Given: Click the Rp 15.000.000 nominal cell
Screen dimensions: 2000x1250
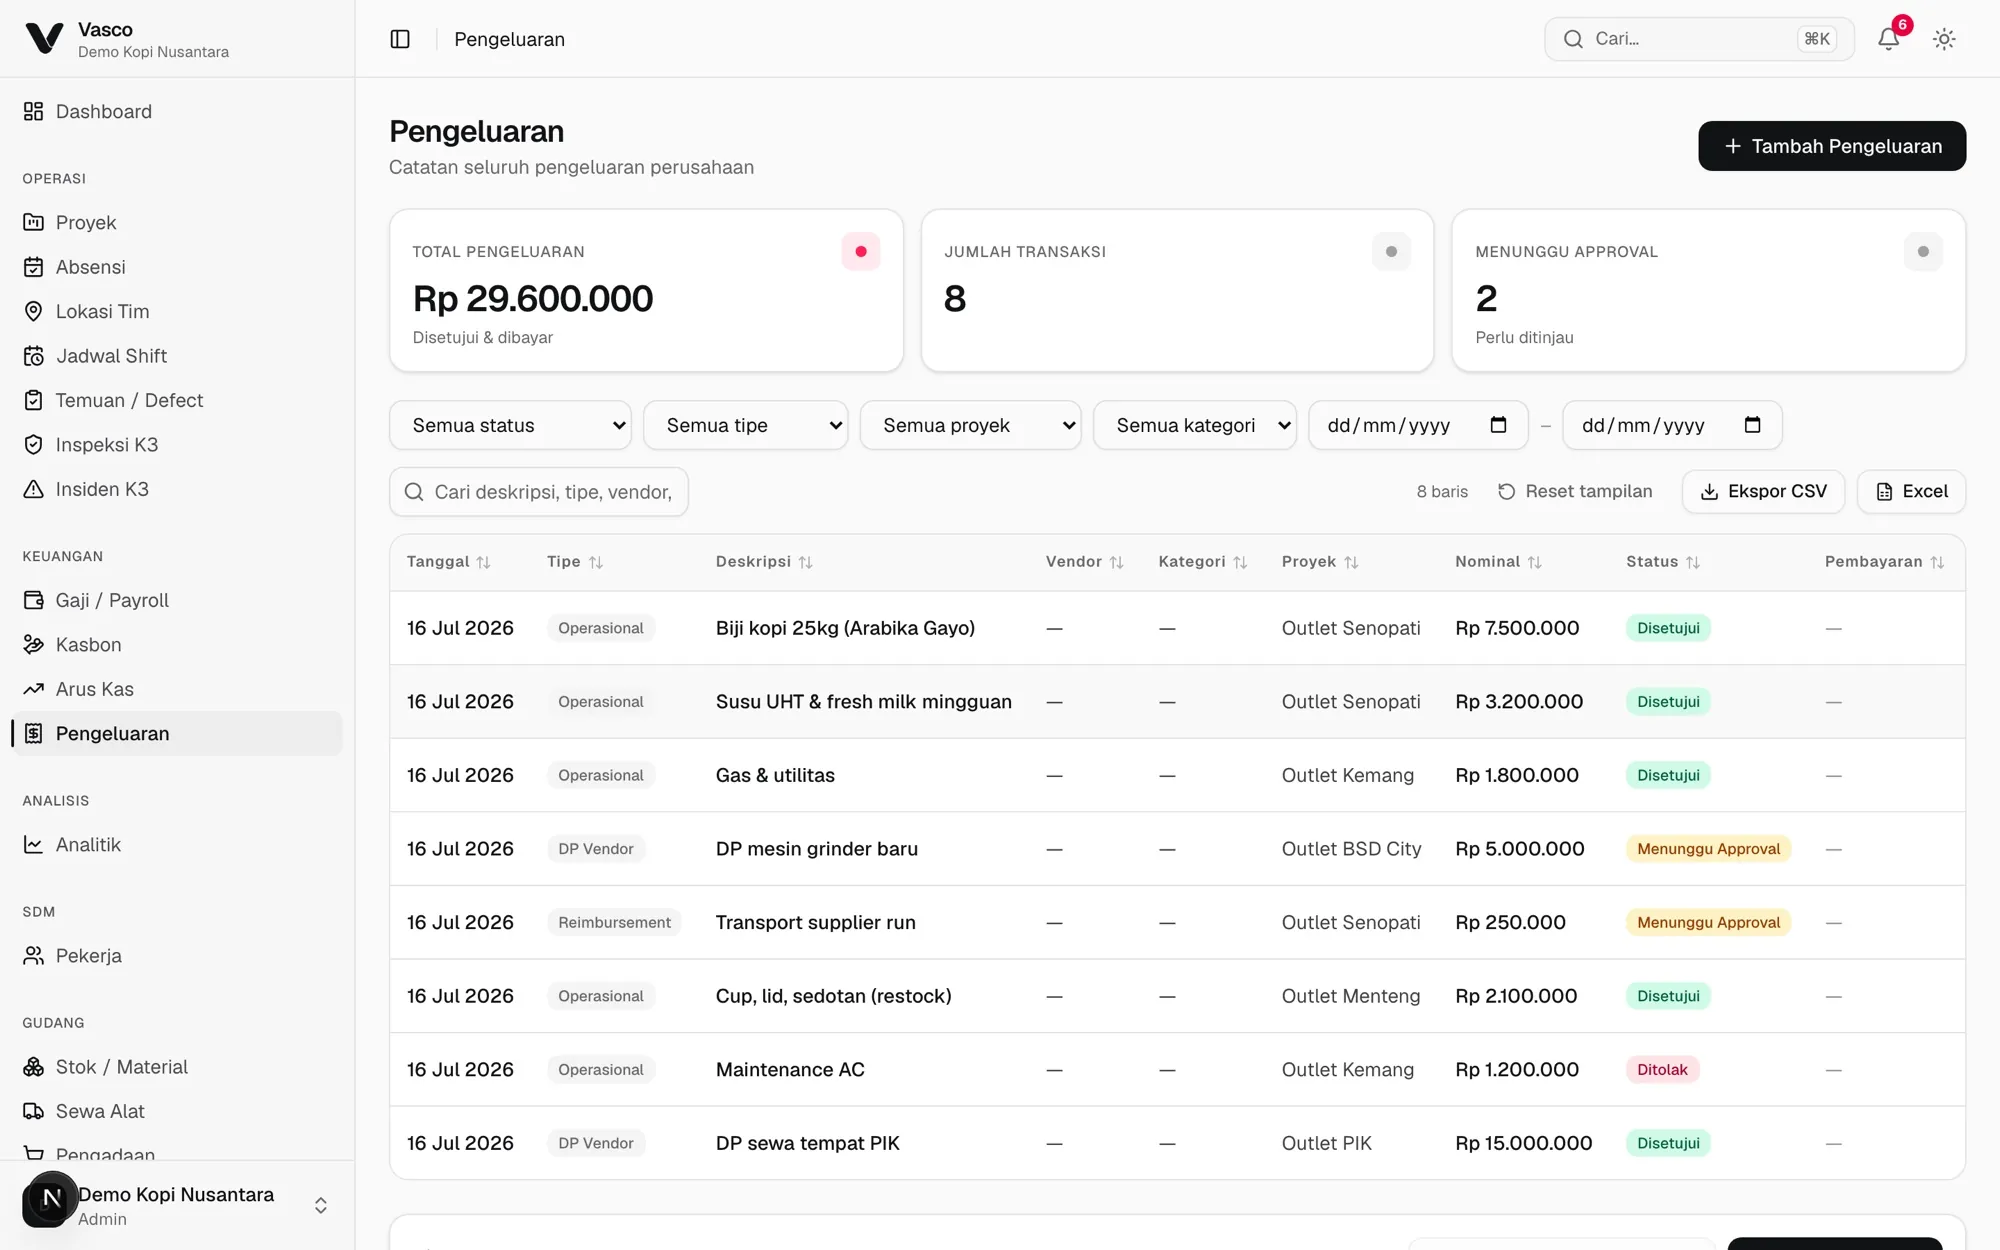Looking at the screenshot, I should point(1523,1143).
